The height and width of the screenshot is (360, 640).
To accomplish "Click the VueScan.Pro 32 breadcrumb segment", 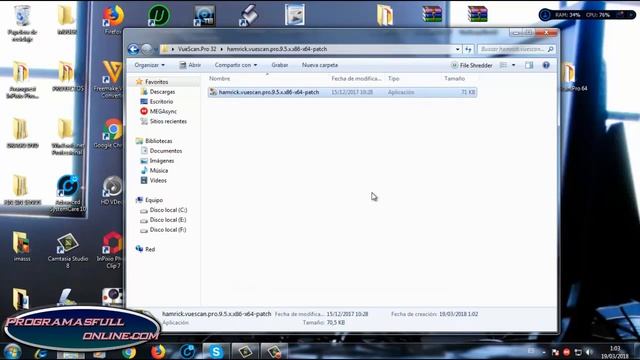I will (197, 49).
